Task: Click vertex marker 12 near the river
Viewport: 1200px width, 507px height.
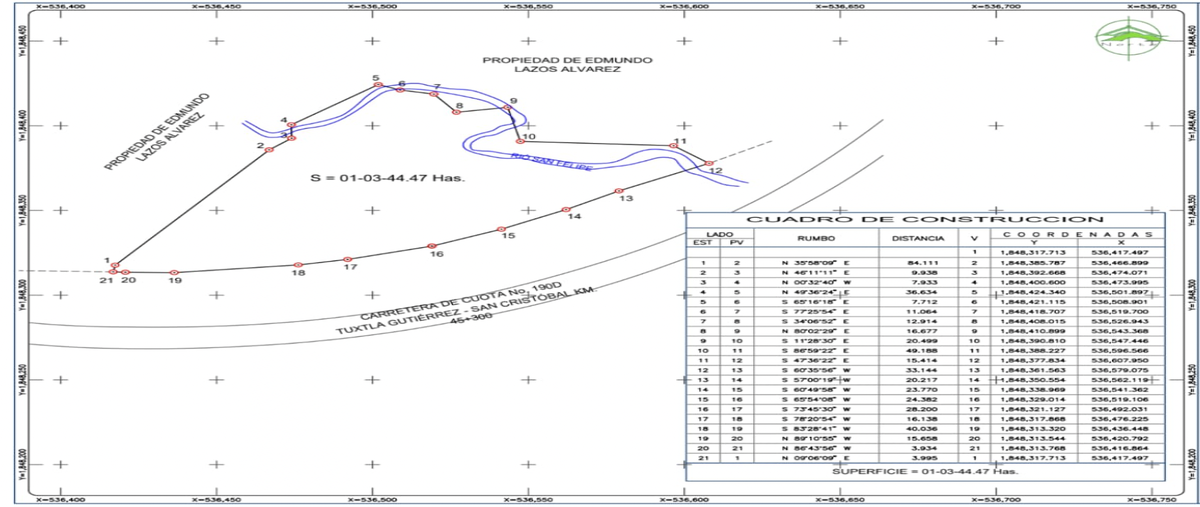Action: pyautogui.click(x=709, y=163)
